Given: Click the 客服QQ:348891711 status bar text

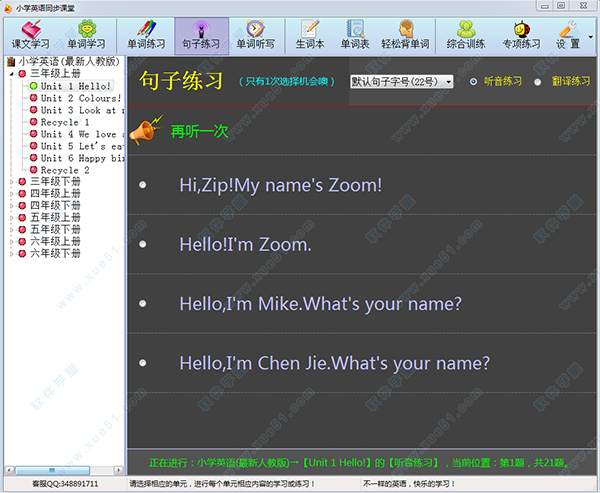Looking at the screenshot, I should click(65, 484).
